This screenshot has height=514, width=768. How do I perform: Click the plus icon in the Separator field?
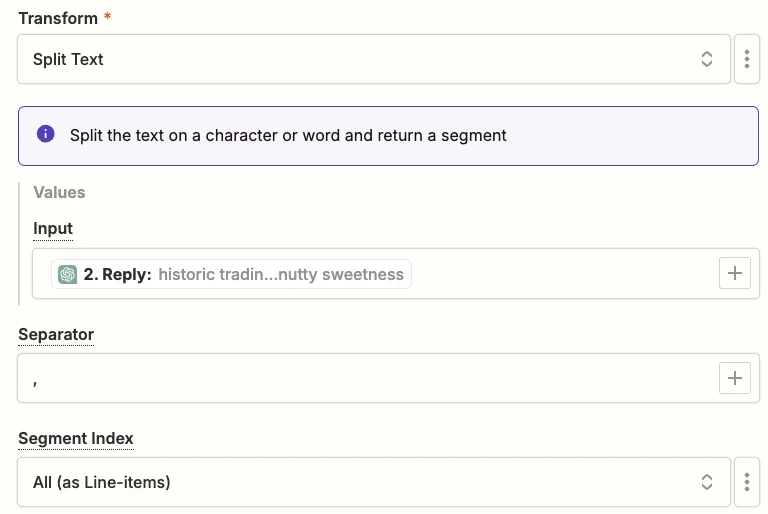point(735,378)
